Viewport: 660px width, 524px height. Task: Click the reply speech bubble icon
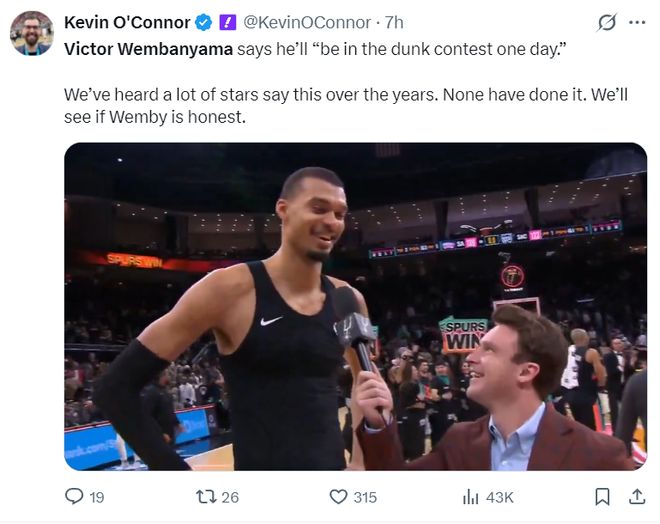click(x=74, y=496)
